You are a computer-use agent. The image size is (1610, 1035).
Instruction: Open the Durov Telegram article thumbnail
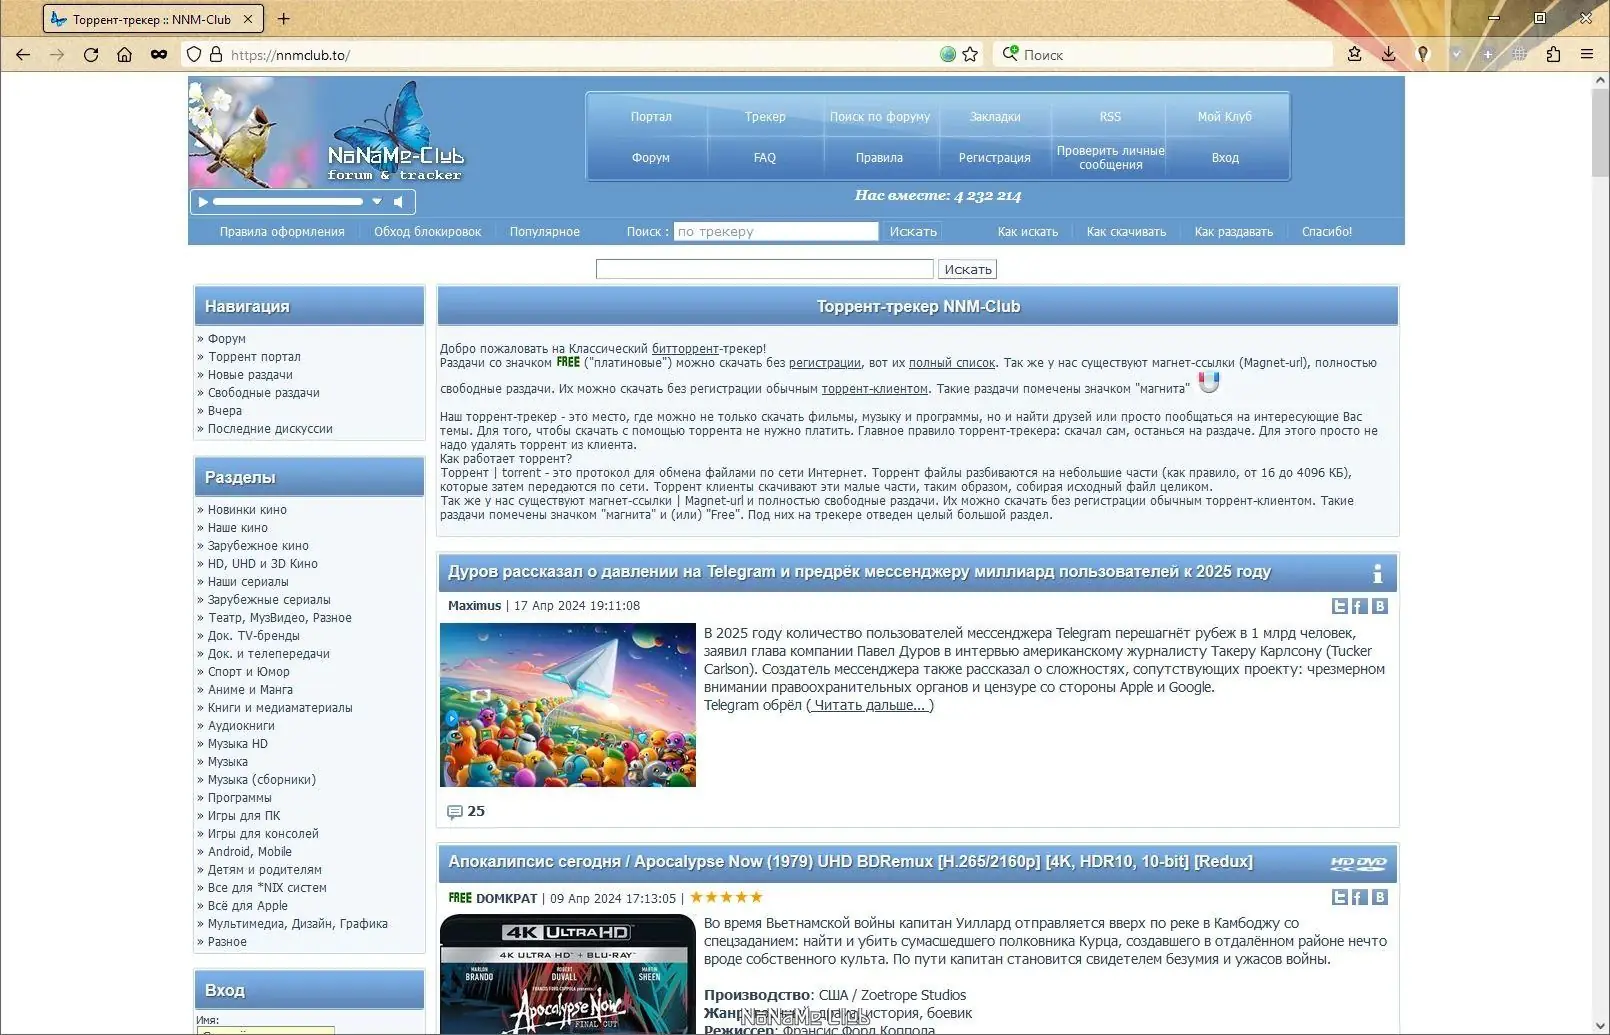click(x=568, y=705)
